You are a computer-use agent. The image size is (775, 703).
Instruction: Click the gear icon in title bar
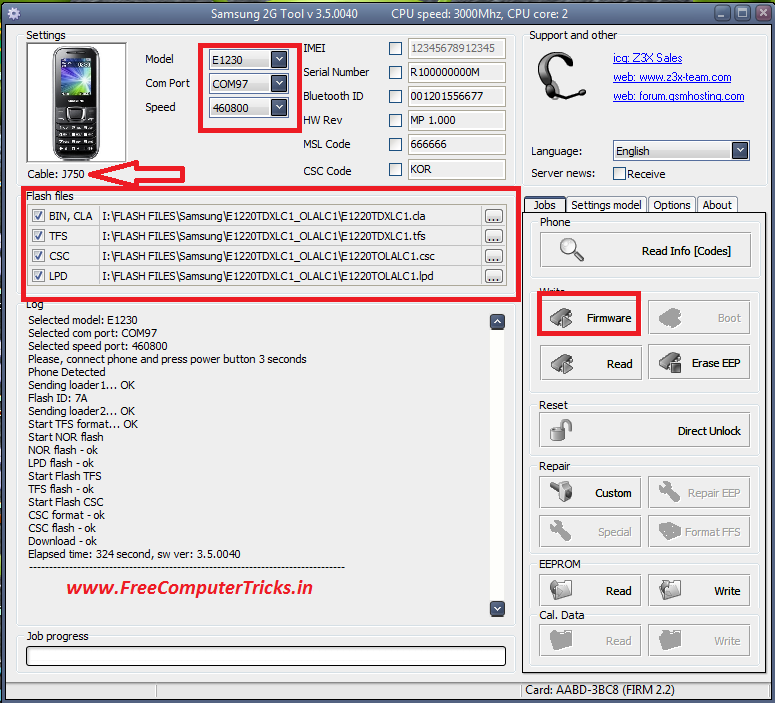(14, 13)
